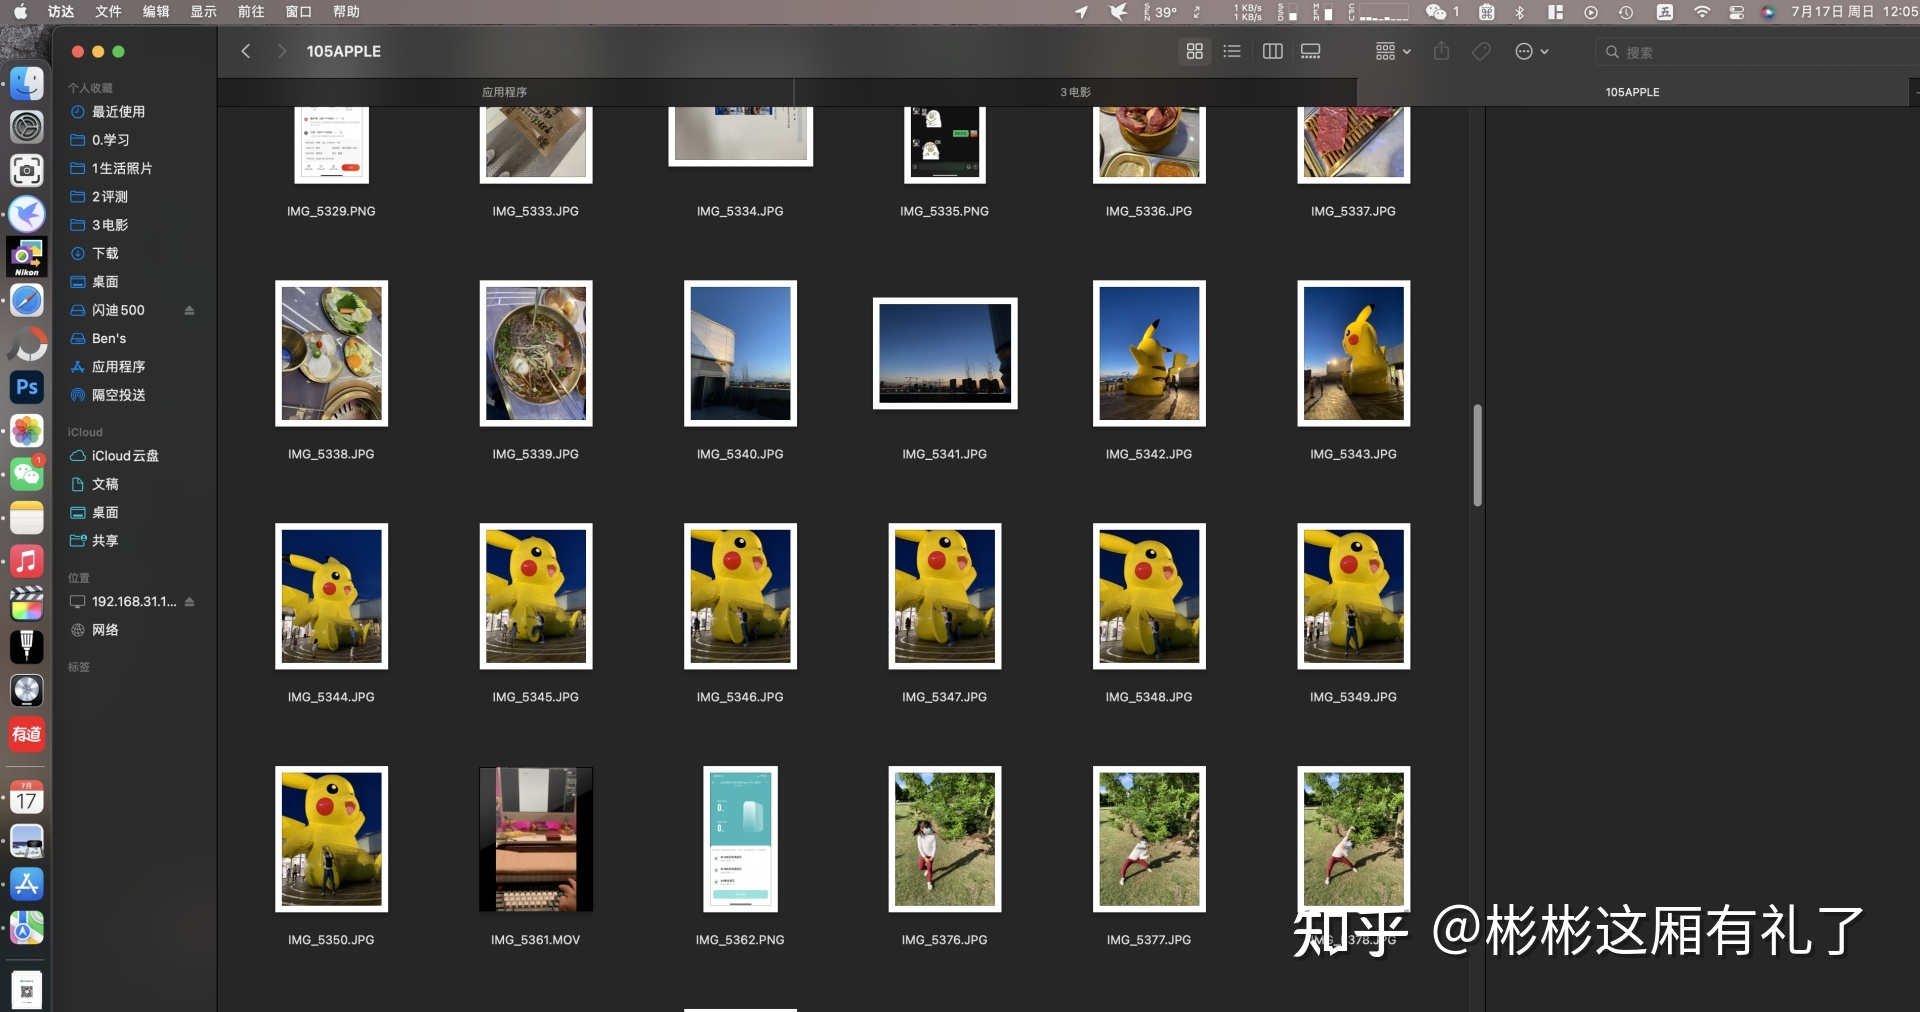Switch Finder to icon view
The width and height of the screenshot is (1920, 1012).
click(1194, 51)
